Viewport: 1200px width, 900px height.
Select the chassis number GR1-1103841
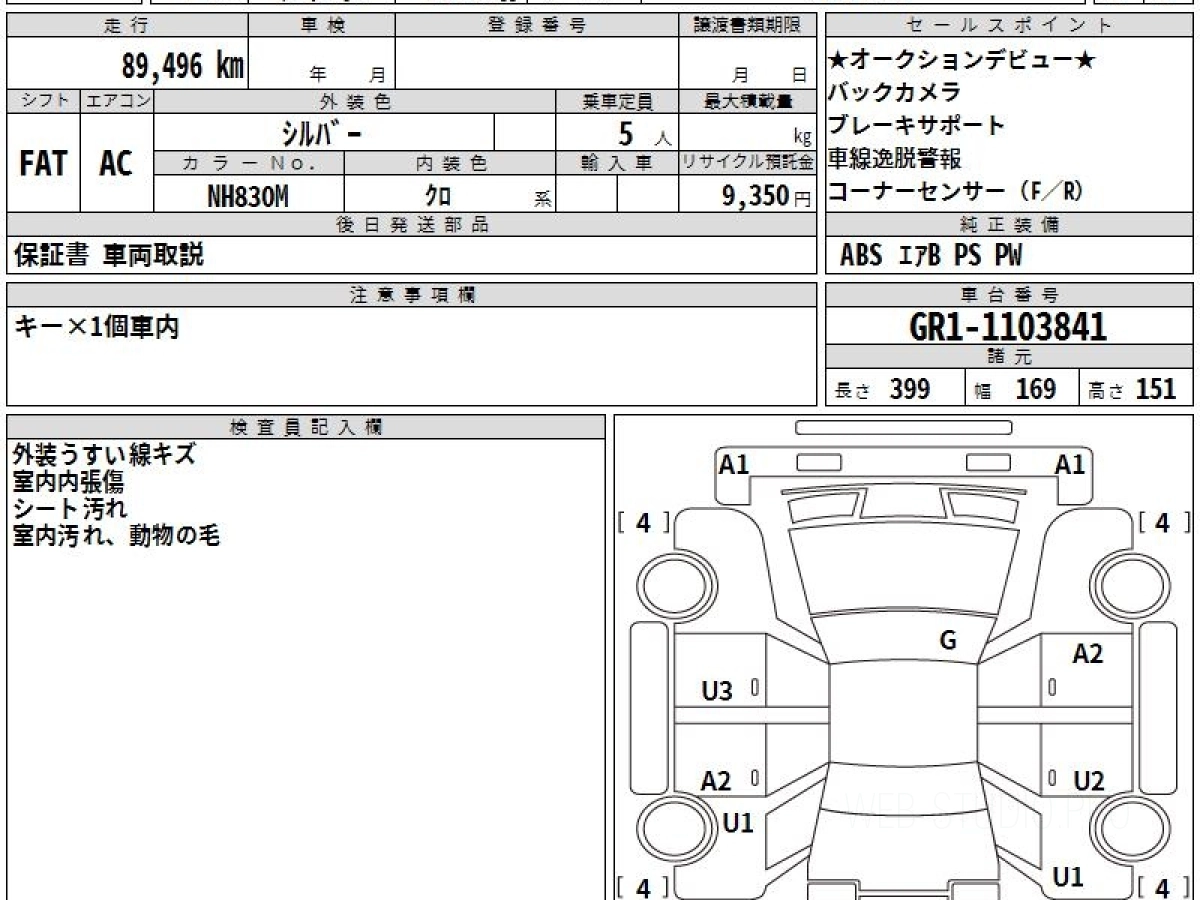(1008, 327)
